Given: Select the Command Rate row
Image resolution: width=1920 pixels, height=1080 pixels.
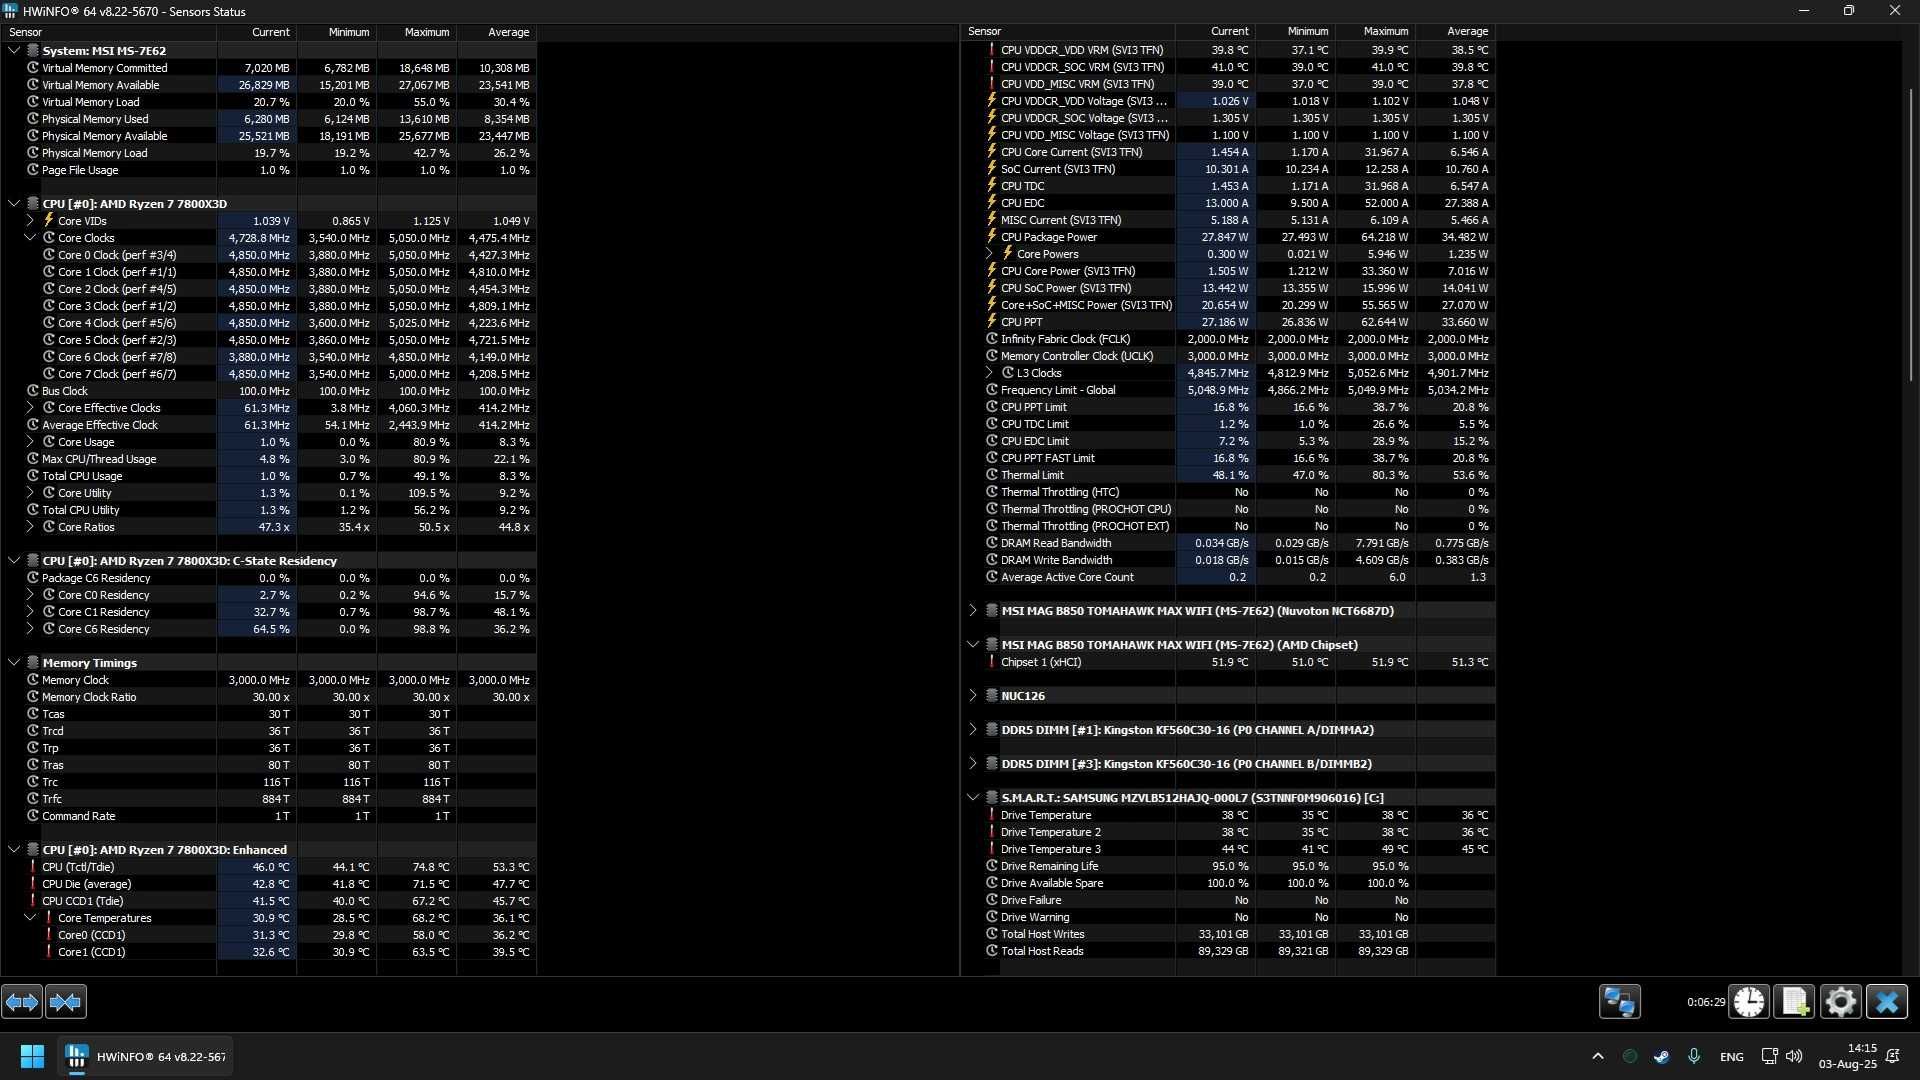Looking at the screenshot, I should point(268,816).
